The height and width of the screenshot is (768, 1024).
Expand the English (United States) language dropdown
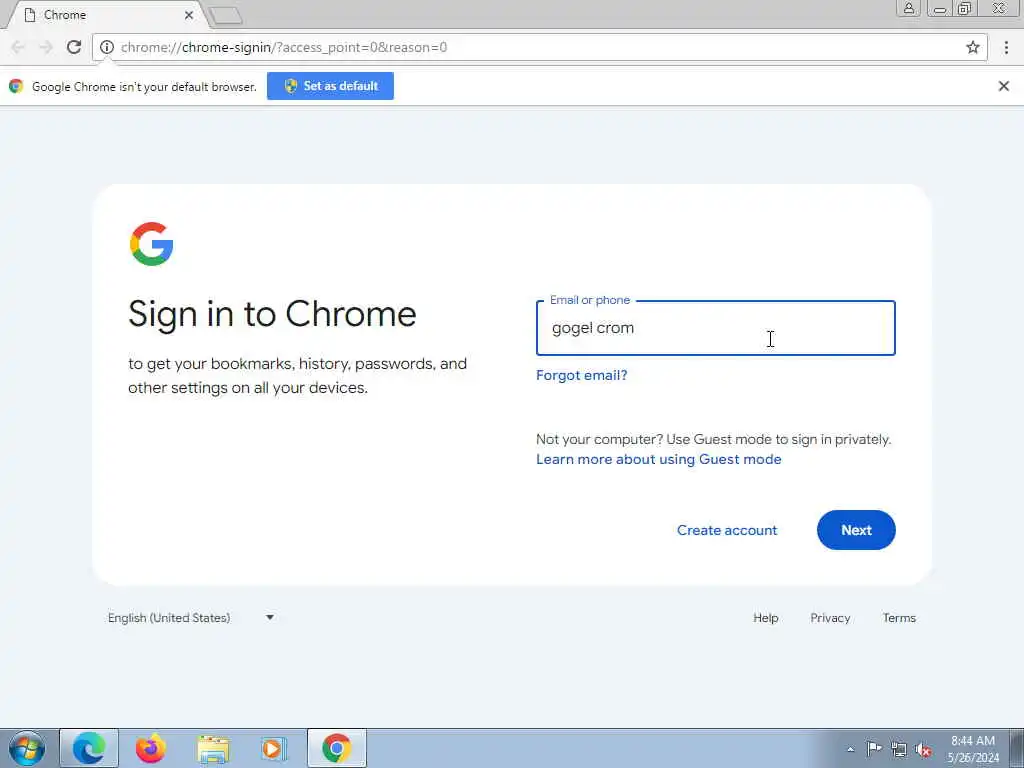pos(191,617)
